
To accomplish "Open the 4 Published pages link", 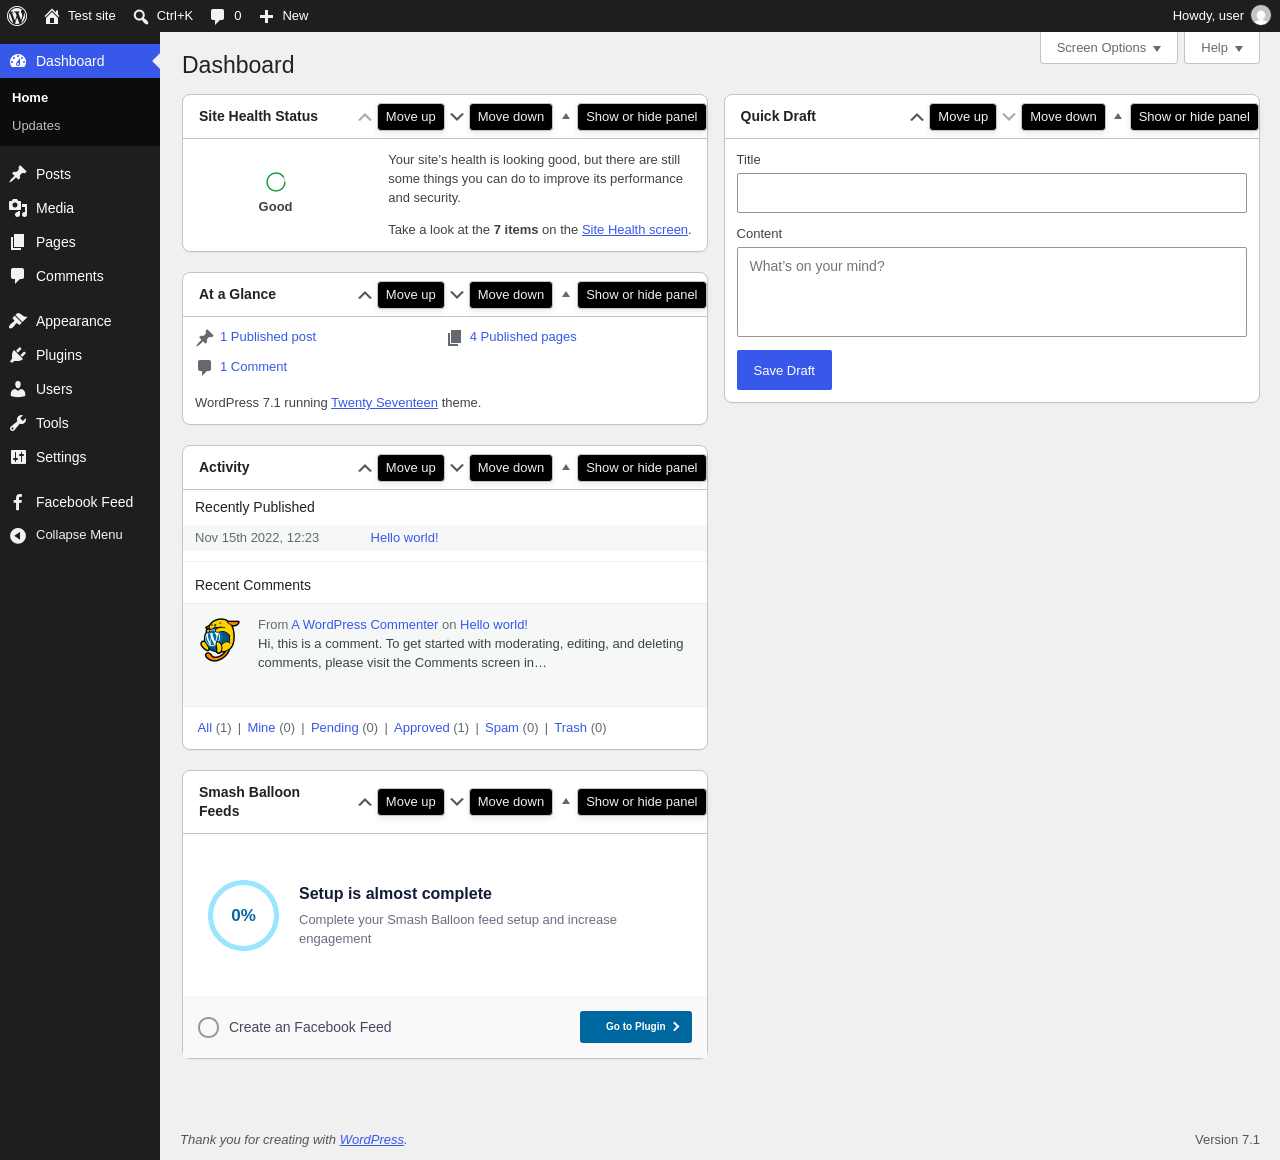I will [x=523, y=337].
